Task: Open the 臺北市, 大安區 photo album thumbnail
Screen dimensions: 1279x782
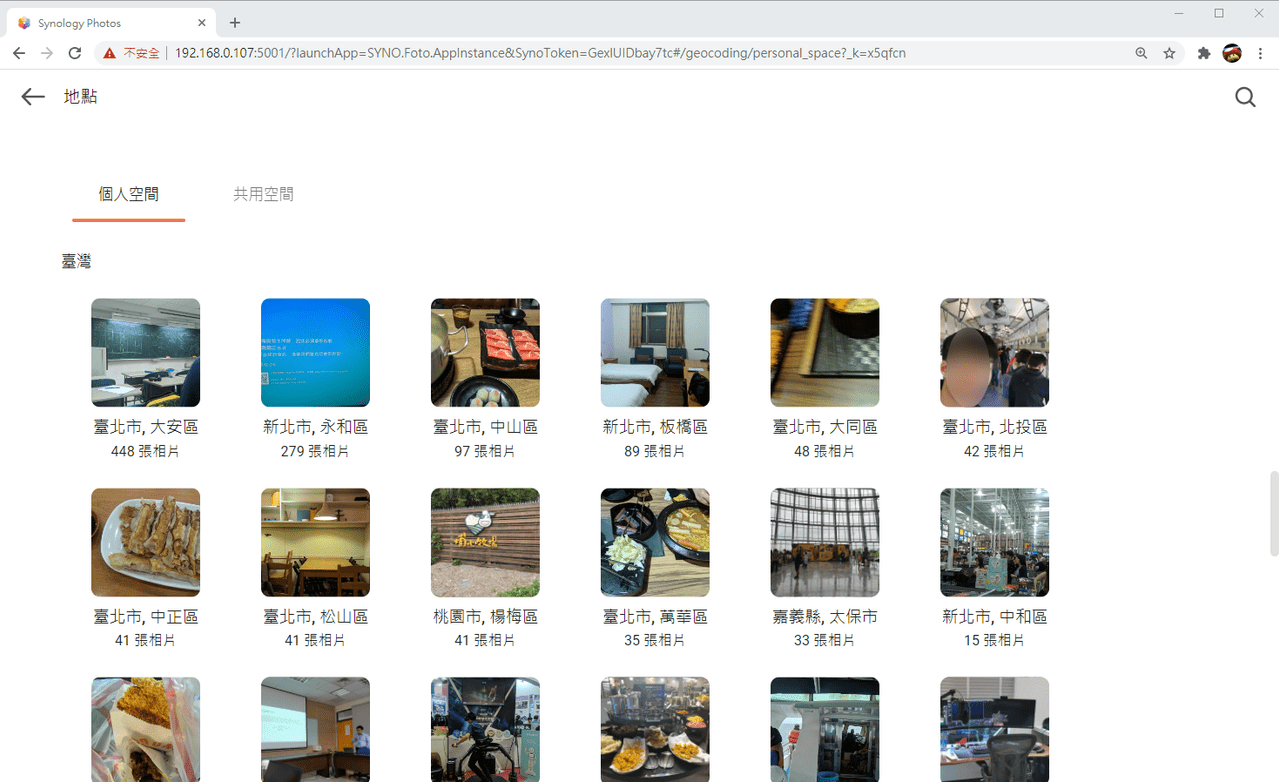Action: click(x=146, y=352)
